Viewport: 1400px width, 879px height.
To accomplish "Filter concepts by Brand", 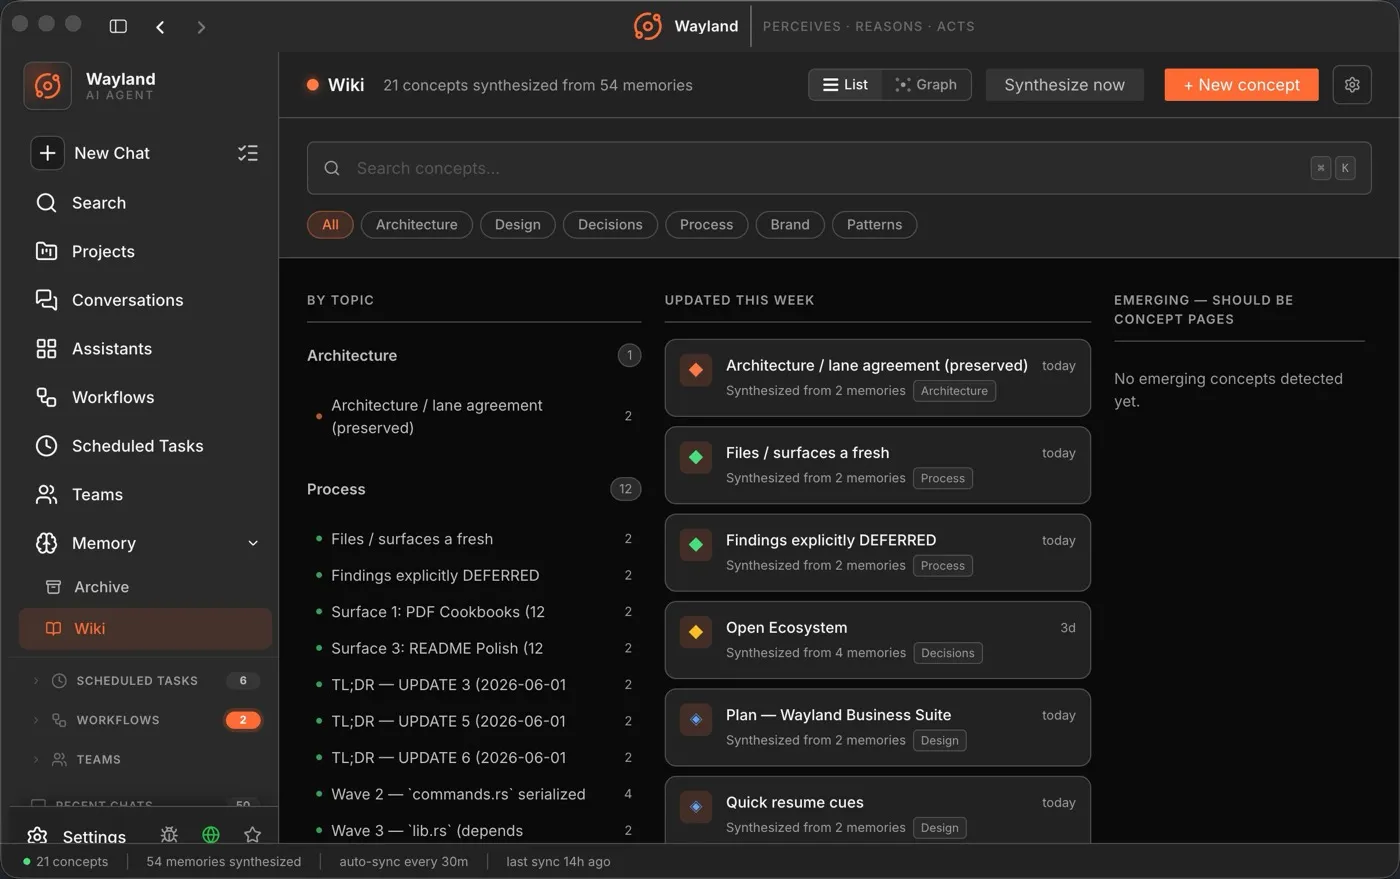I will click(790, 225).
